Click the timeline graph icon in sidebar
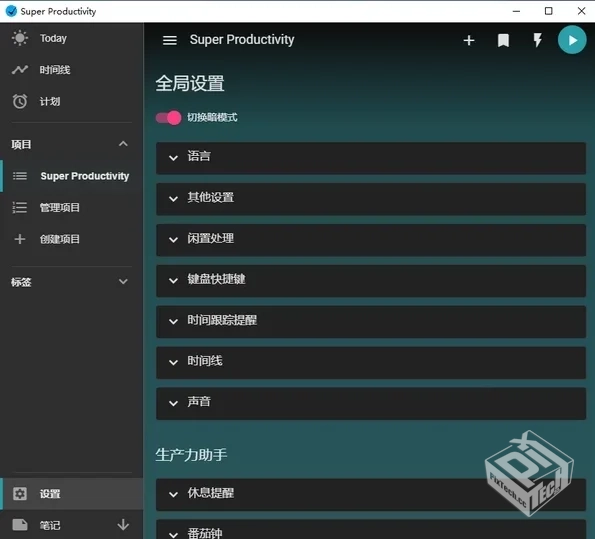 (20, 70)
